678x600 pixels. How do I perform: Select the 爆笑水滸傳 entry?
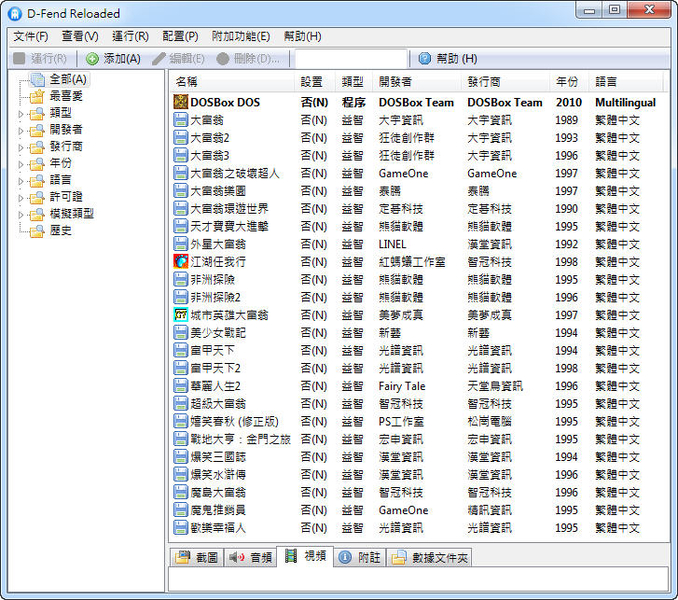[x=218, y=474]
